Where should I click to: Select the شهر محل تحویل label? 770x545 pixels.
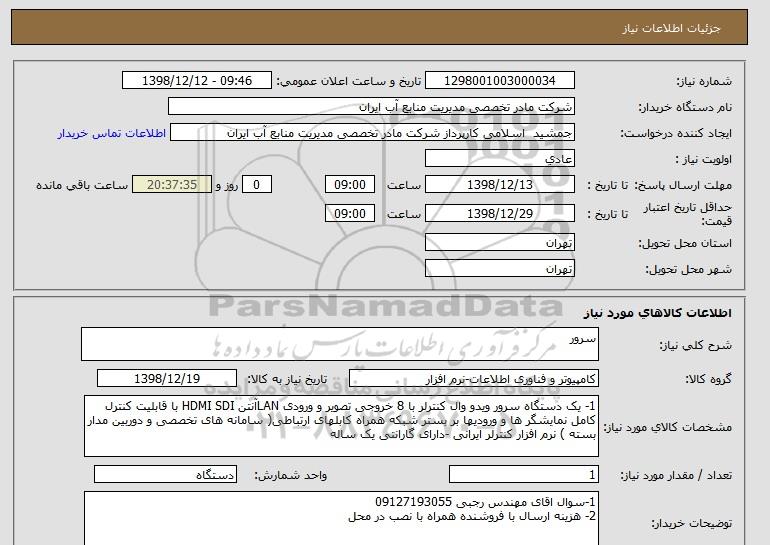coord(688,269)
